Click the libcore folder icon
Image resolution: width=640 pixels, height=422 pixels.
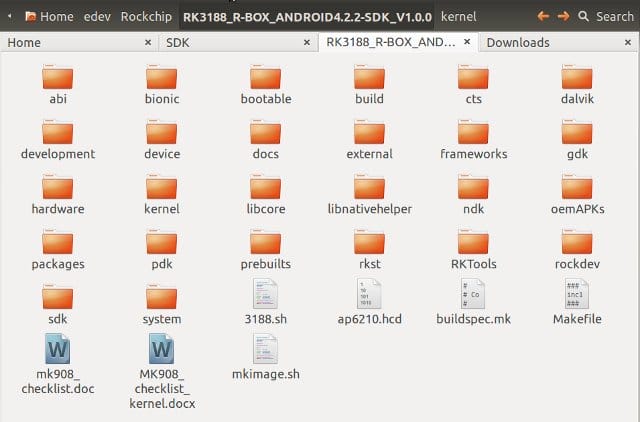(x=265, y=187)
